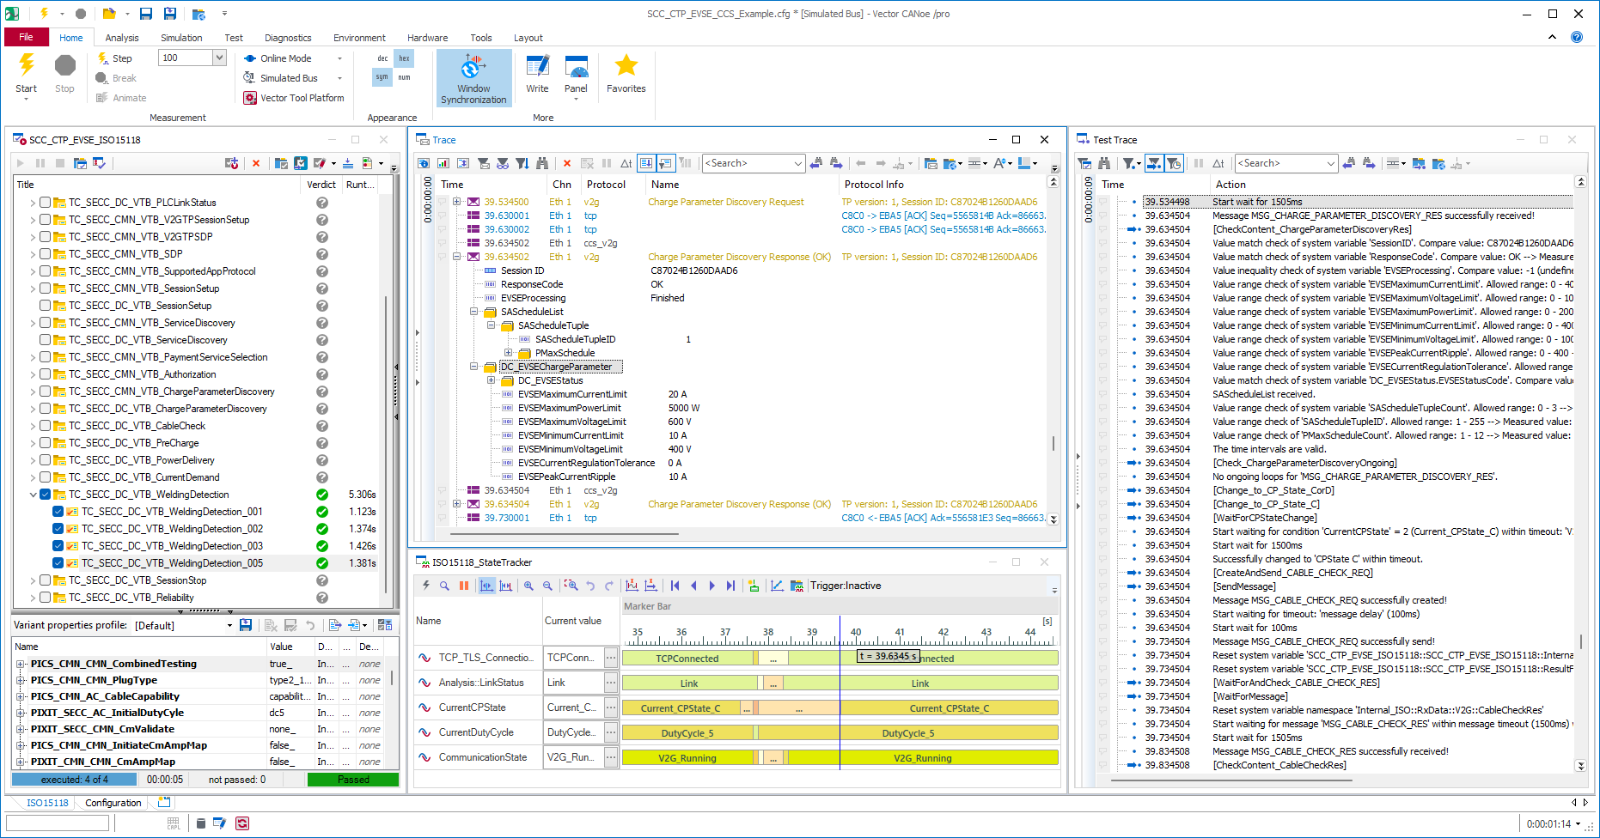Image resolution: width=1600 pixels, height=838 pixels.
Task: Expand TC_SECC_DC_VTB_SessionStop tree node
Action: [x=32, y=580]
